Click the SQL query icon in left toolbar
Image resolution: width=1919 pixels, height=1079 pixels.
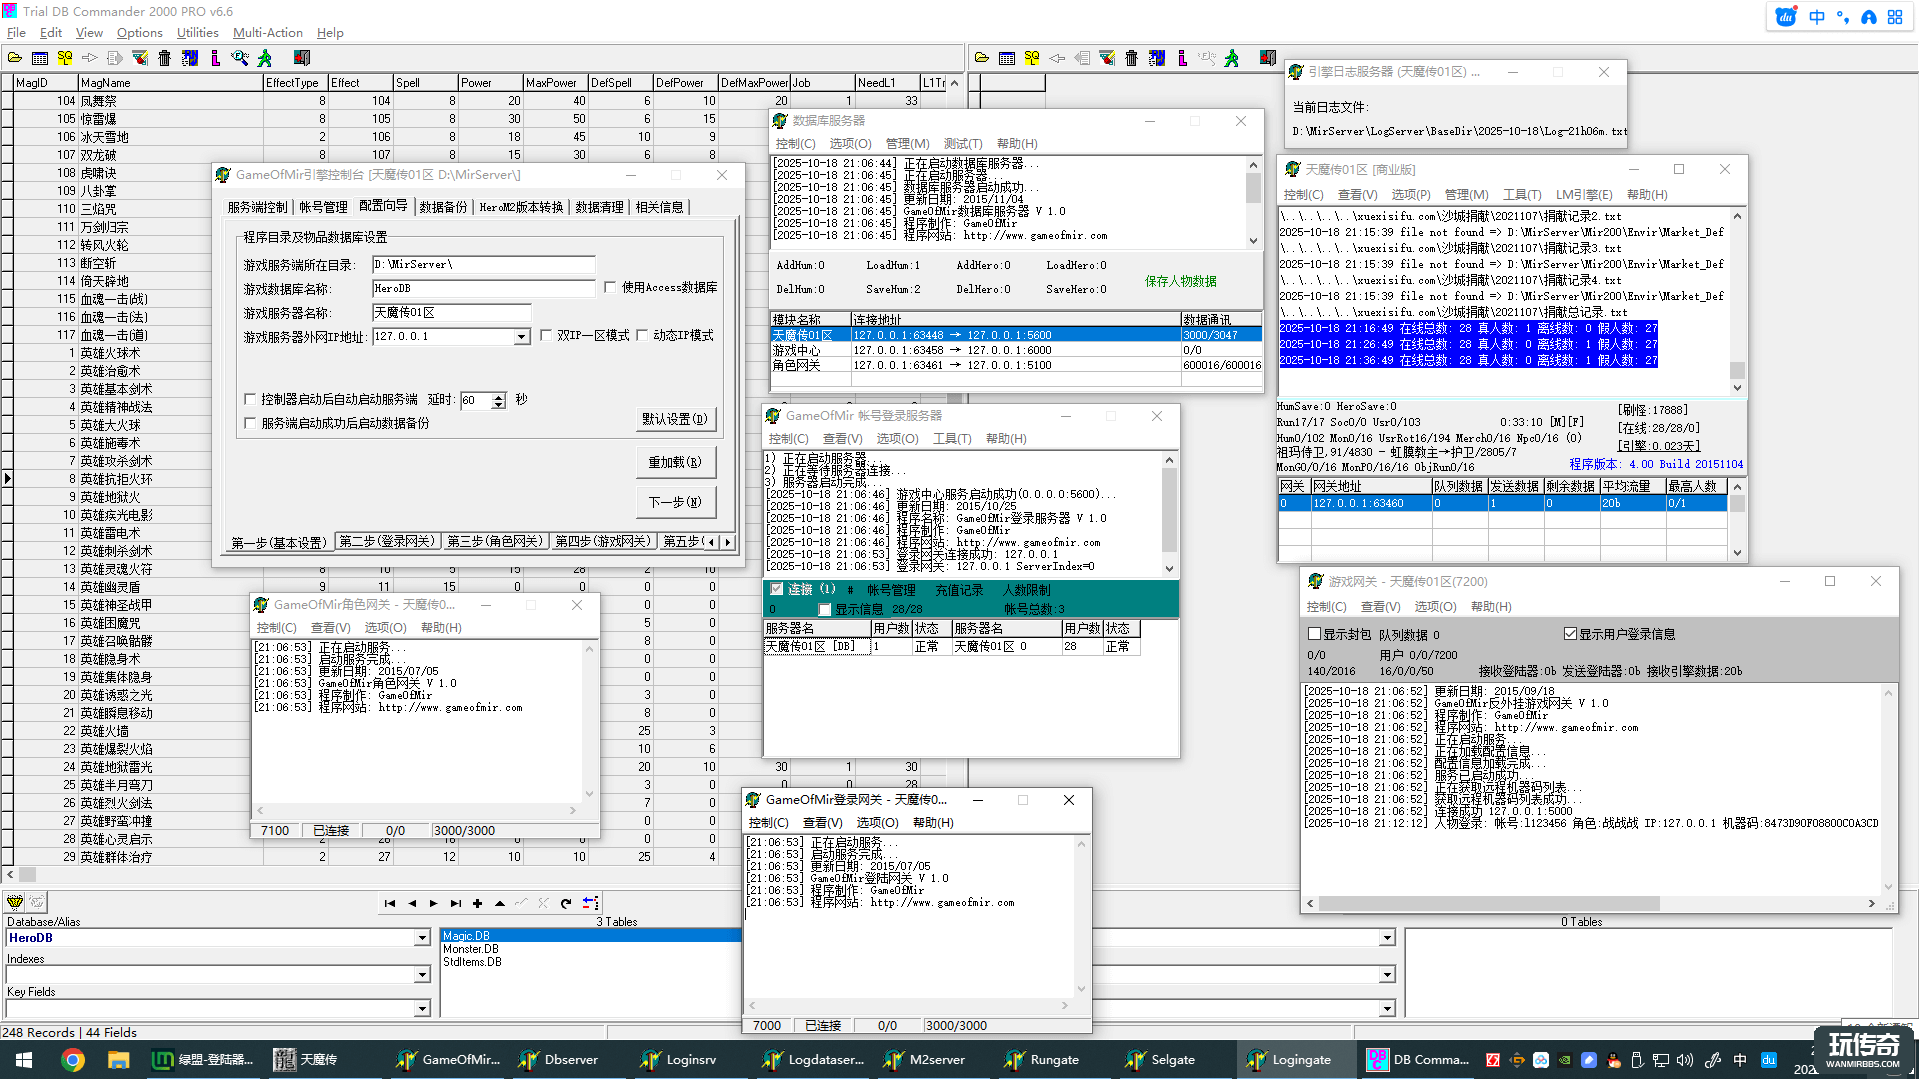point(65,58)
